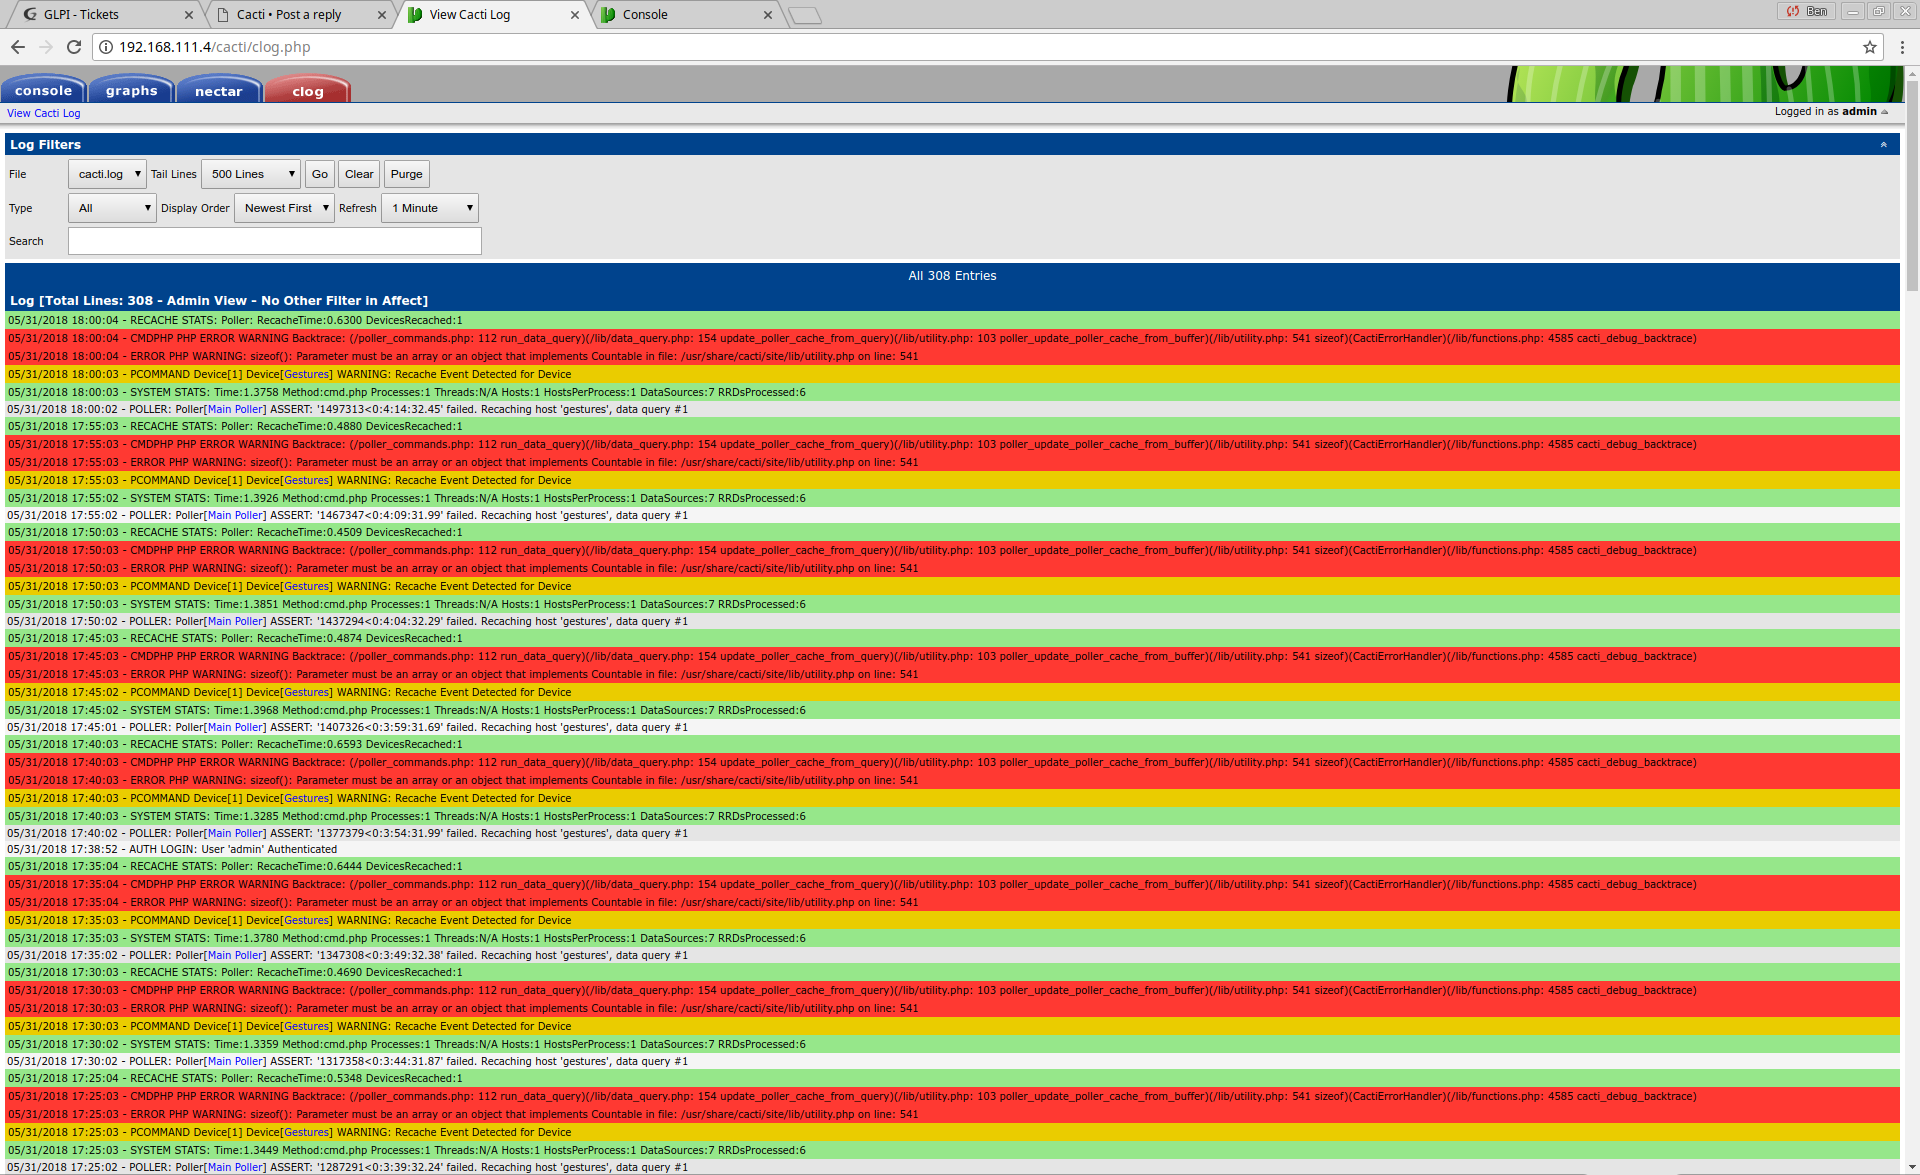1920x1175 pixels.
Task: Click the All 308 Entries header text
Action: pos(952,276)
